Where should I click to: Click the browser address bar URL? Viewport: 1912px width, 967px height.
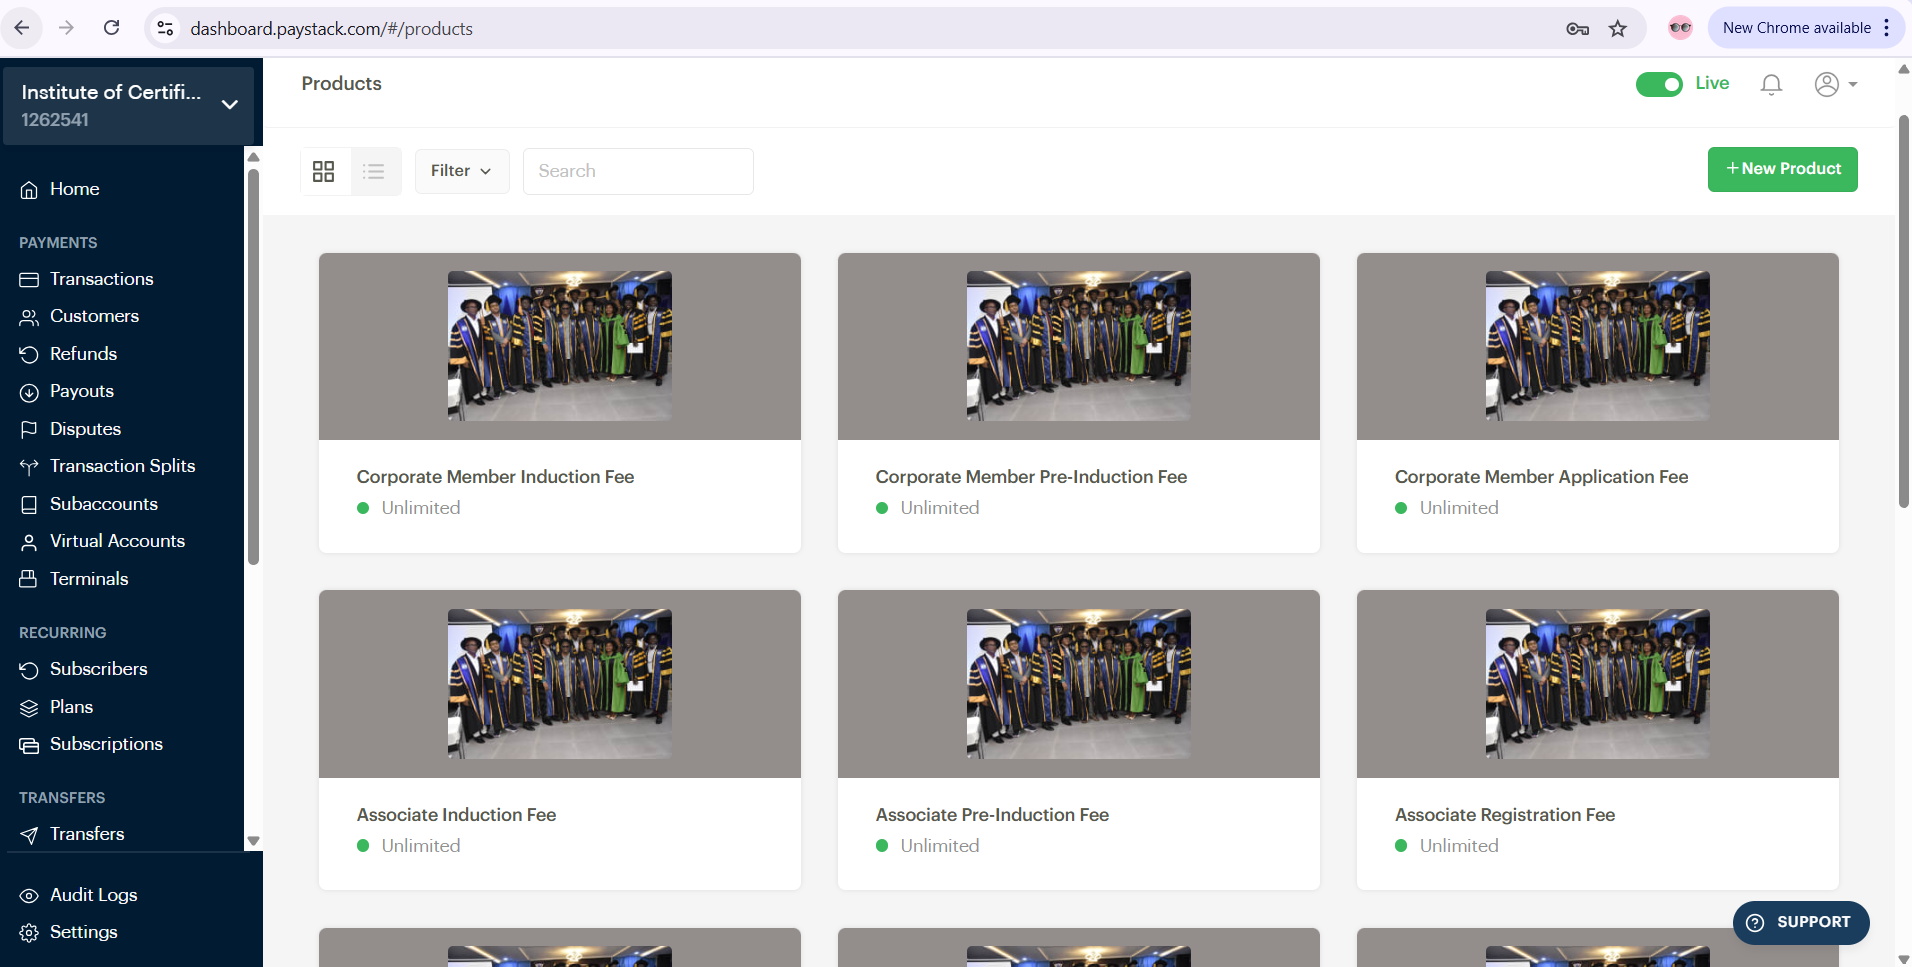(332, 29)
